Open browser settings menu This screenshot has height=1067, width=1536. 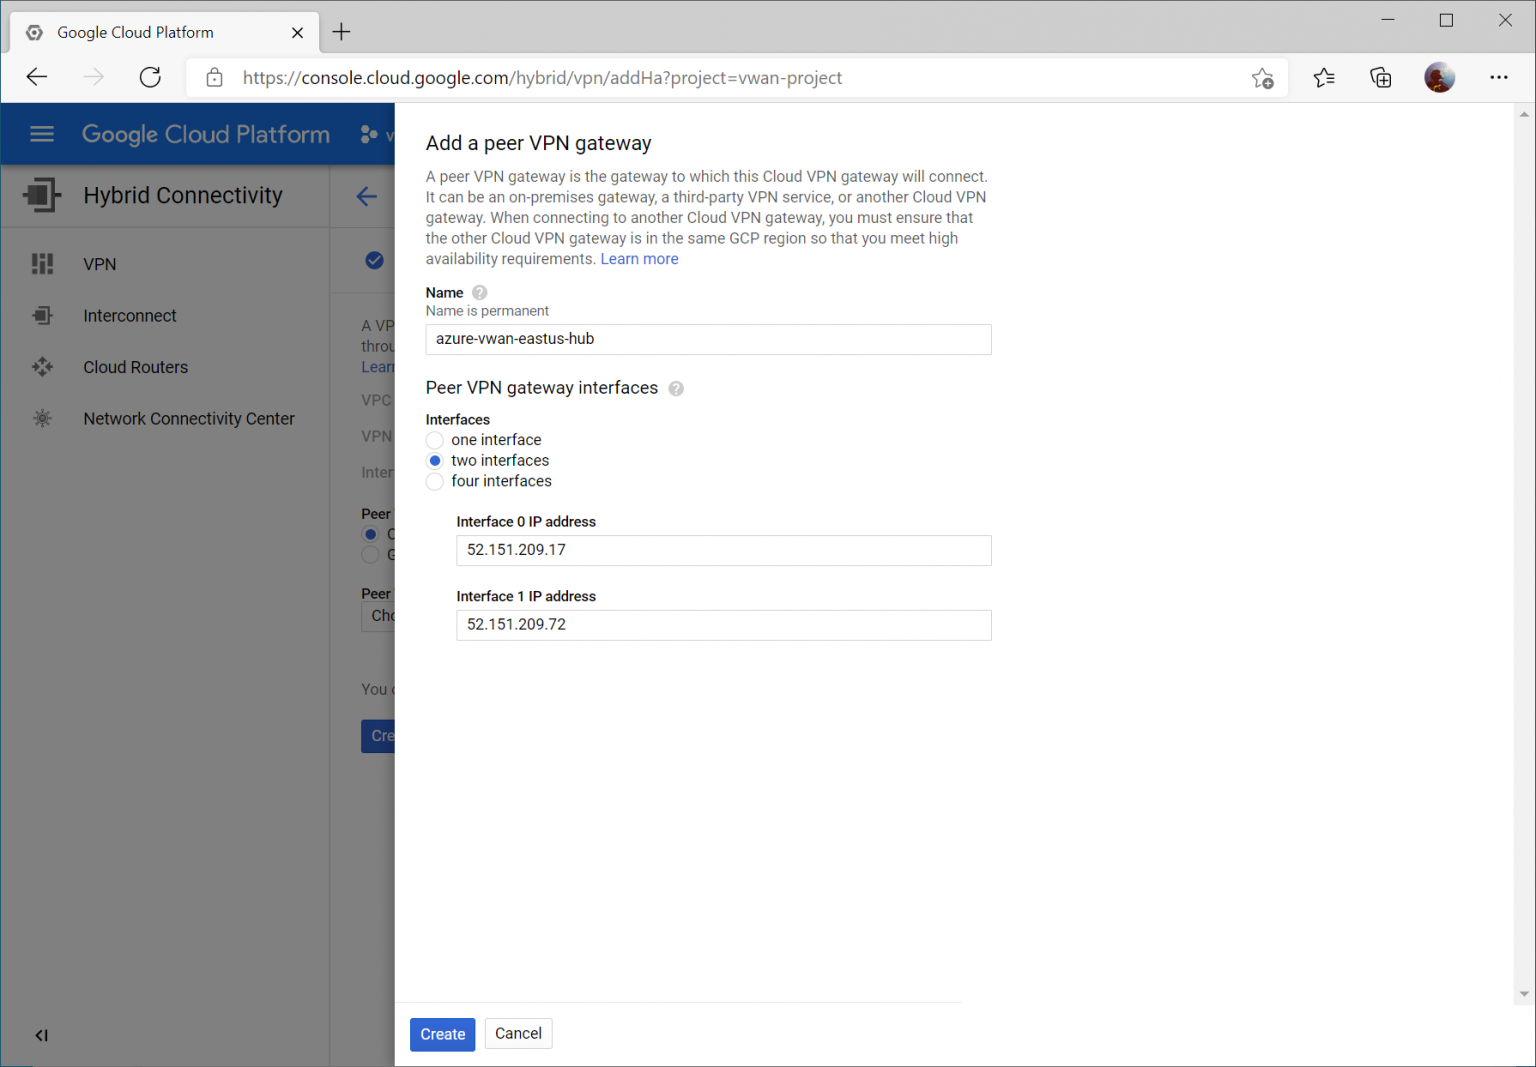(x=1499, y=77)
